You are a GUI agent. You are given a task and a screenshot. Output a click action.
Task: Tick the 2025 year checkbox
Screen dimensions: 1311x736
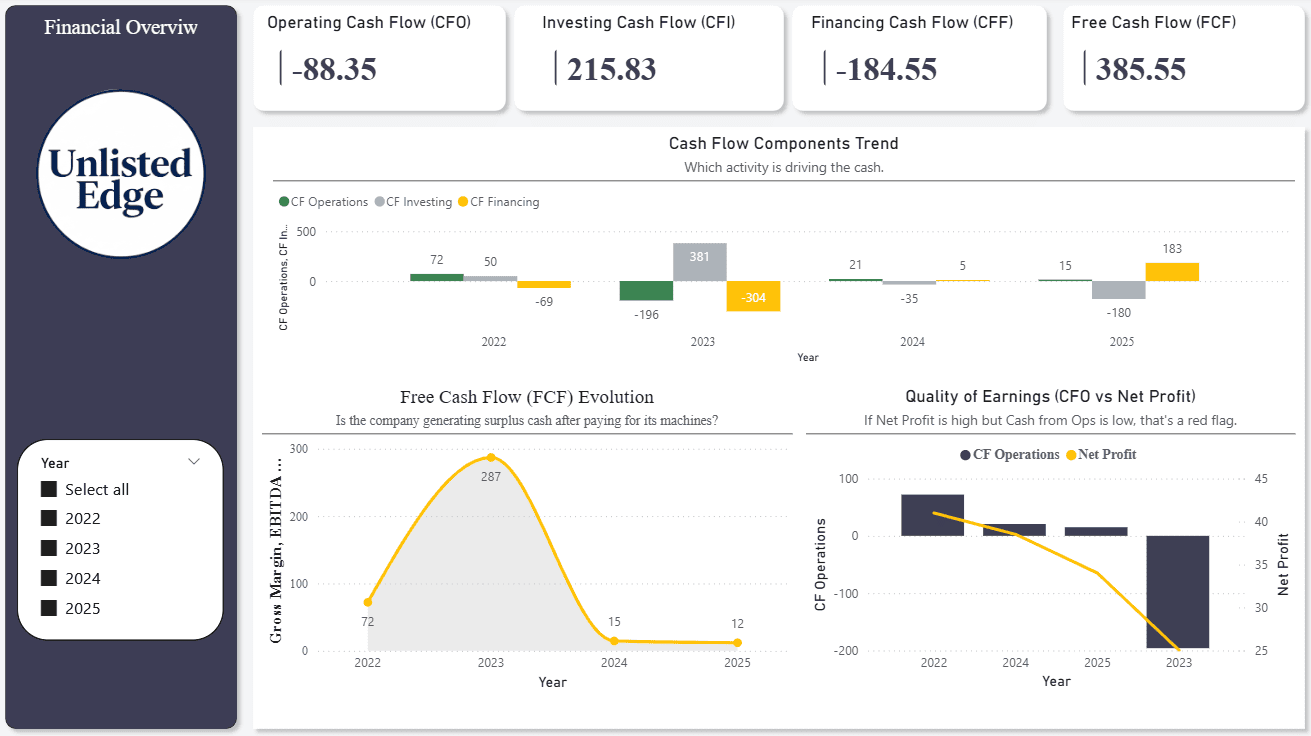48,608
